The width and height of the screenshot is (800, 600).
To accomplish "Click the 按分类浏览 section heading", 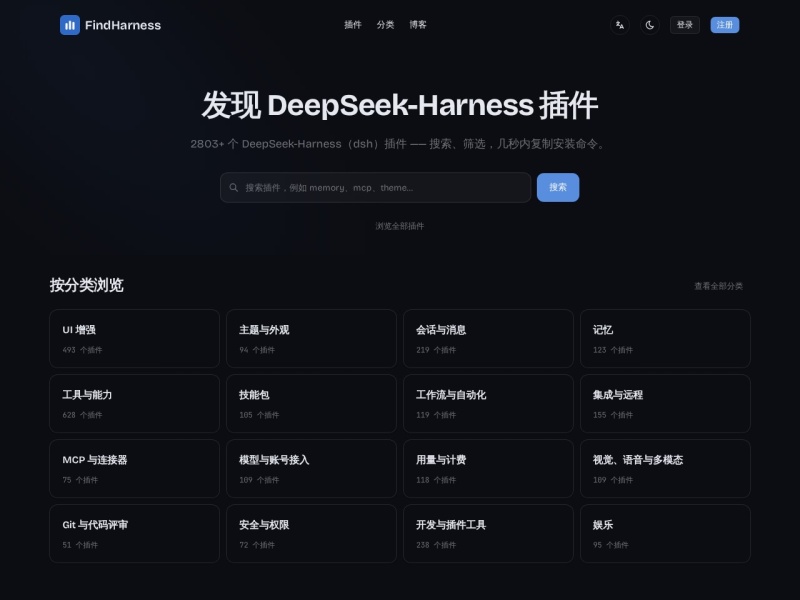I will point(87,285).
